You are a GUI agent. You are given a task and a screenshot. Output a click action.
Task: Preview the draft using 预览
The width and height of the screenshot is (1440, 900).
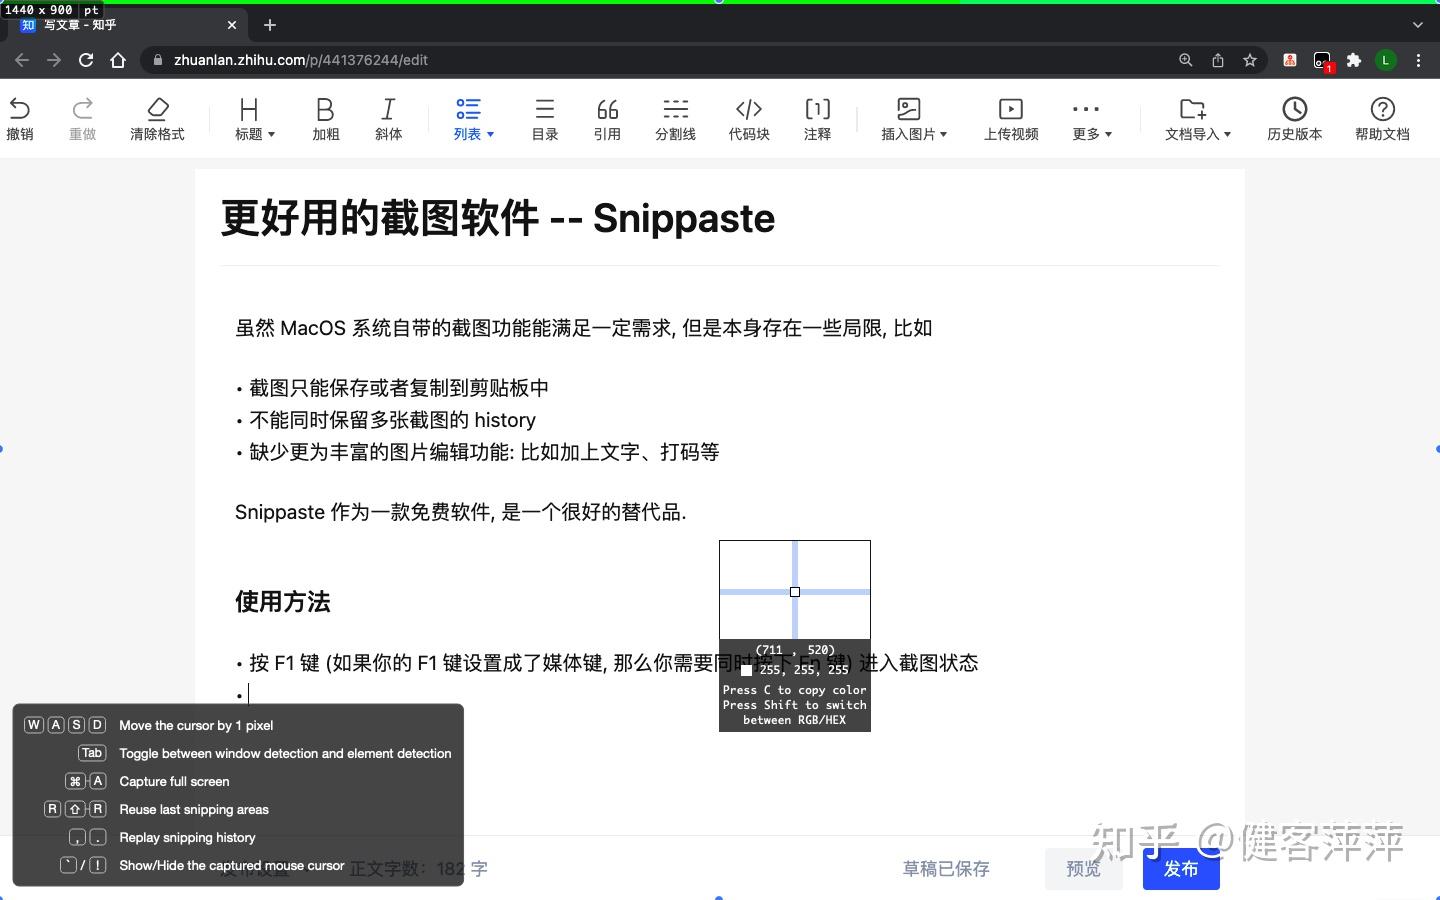click(x=1083, y=868)
